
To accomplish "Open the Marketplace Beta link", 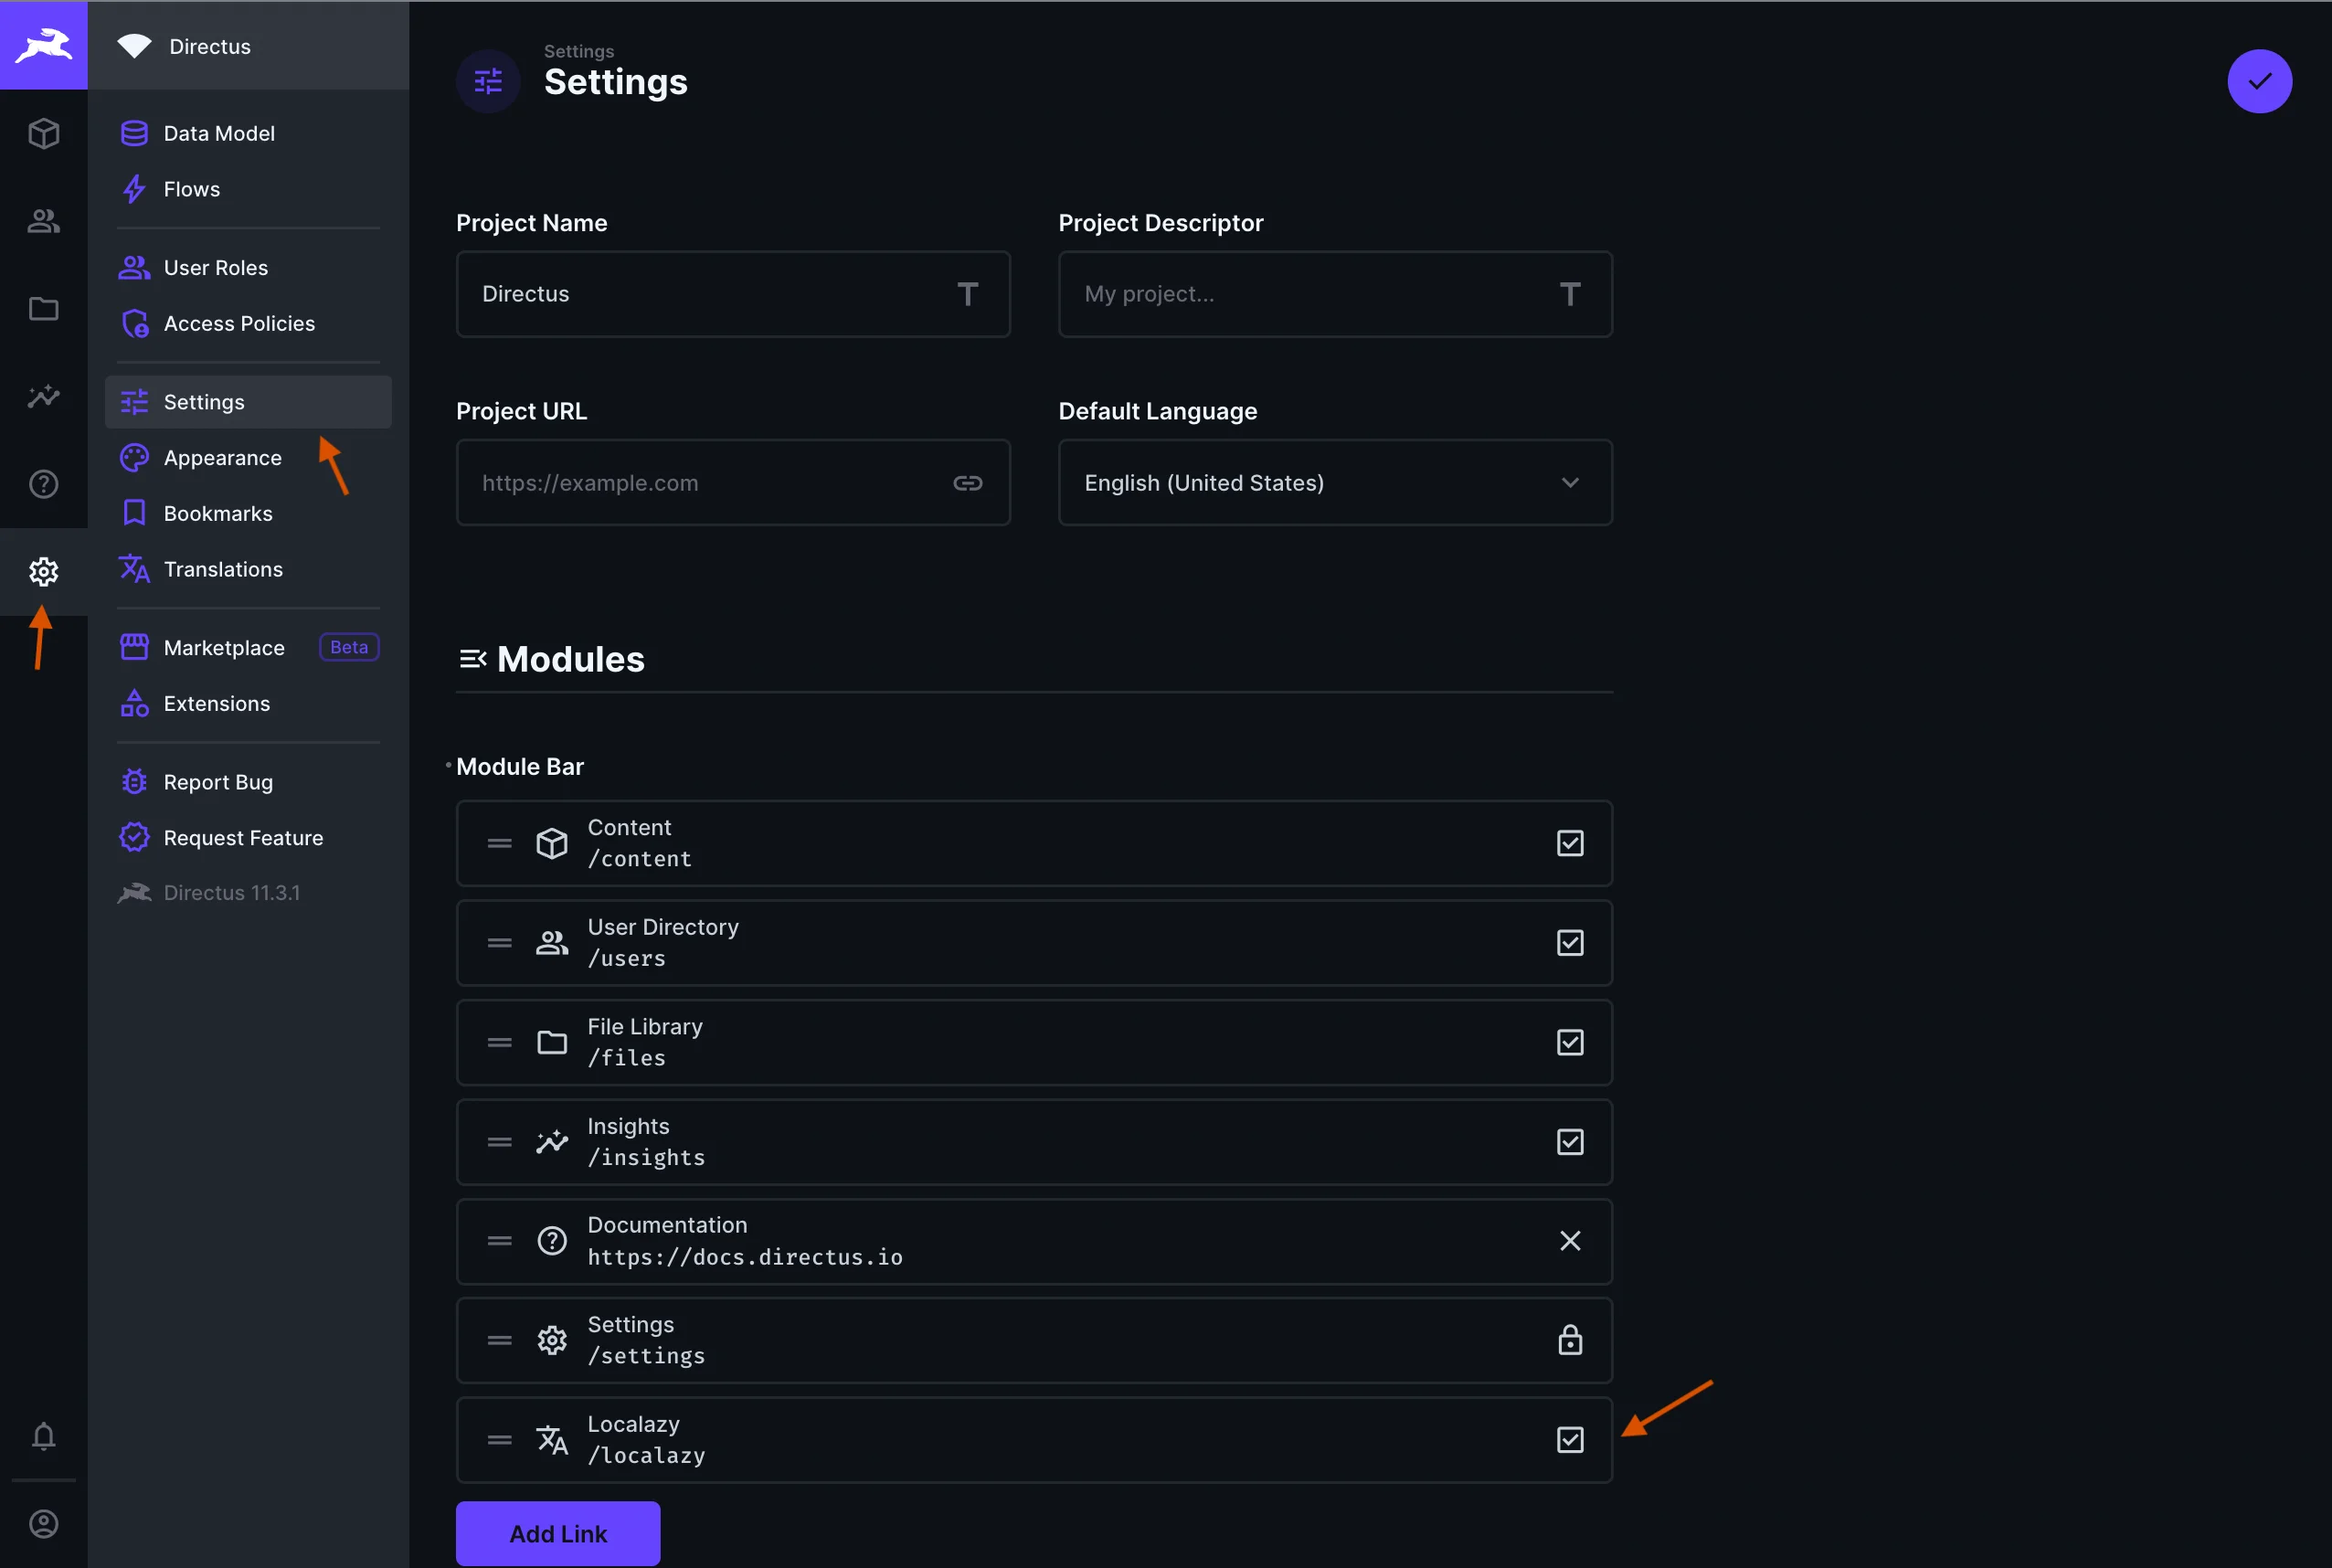I will [x=224, y=648].
